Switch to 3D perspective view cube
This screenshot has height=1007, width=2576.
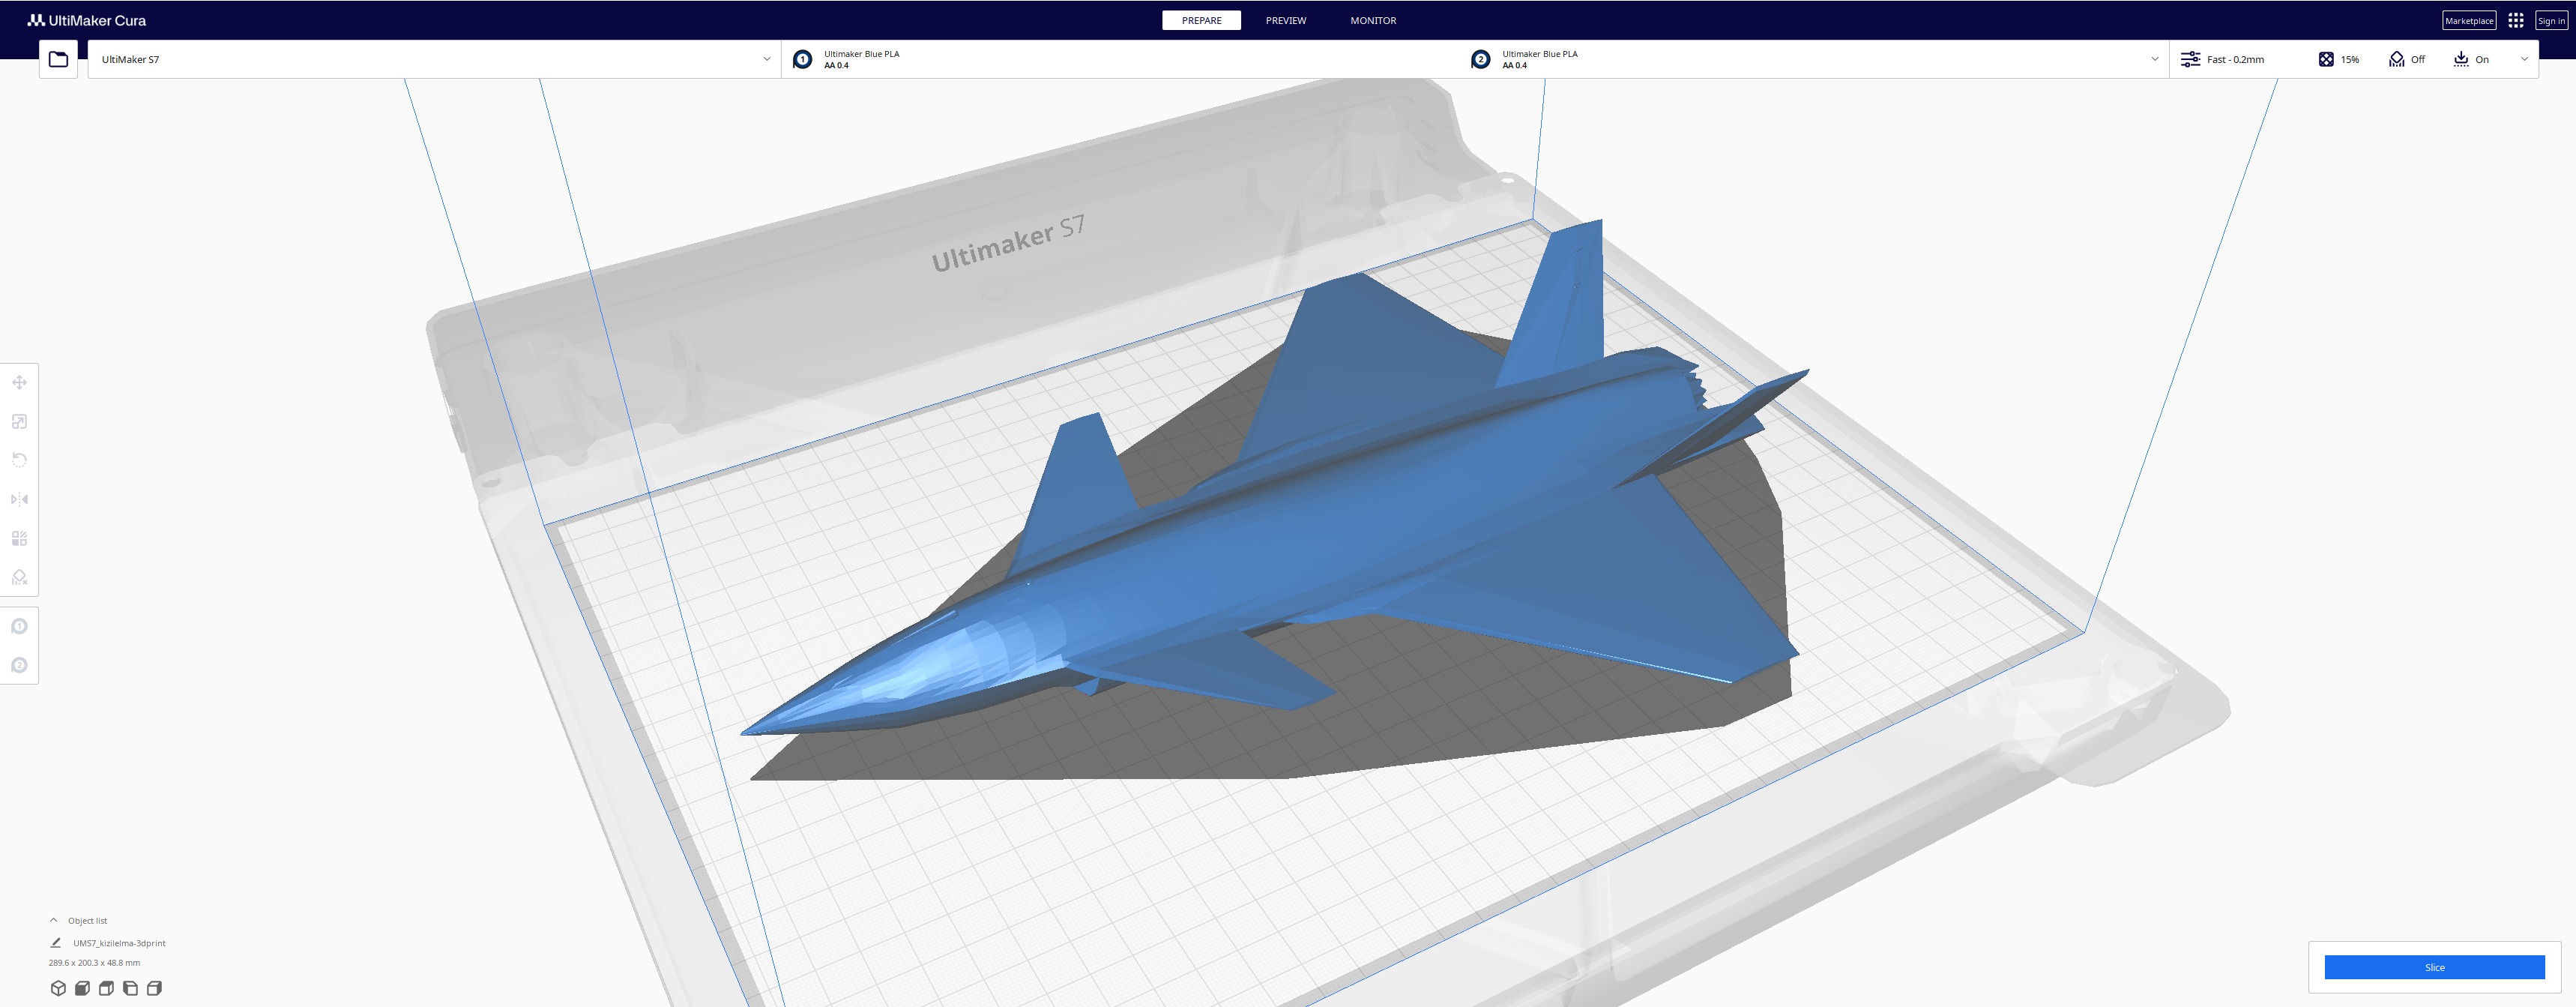[58, 988]
